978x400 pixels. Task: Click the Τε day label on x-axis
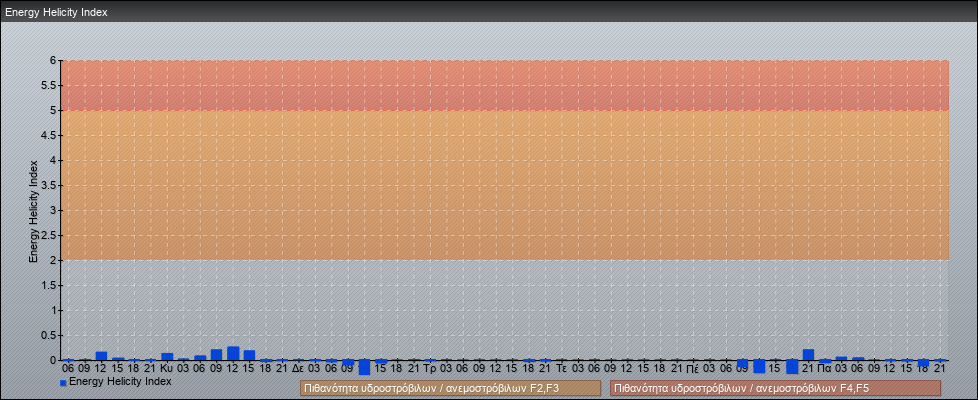pyautogui.click(x=561, y=369)
